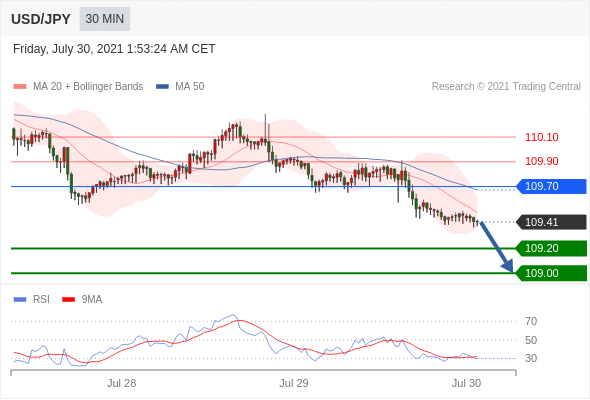Click the pink MA 20 legend swatch
Image resolution: width=590 pixels, height=400 pixels.
pyautogui.click(x=20, y=87)
